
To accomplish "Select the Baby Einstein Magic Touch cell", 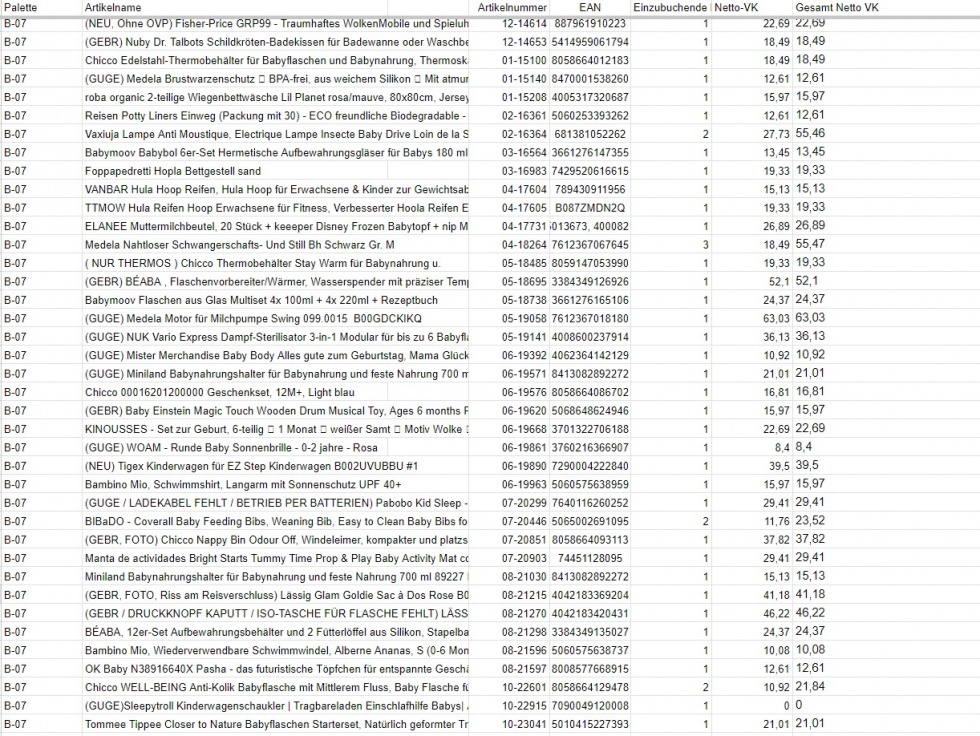I will [x=275, y=410].
